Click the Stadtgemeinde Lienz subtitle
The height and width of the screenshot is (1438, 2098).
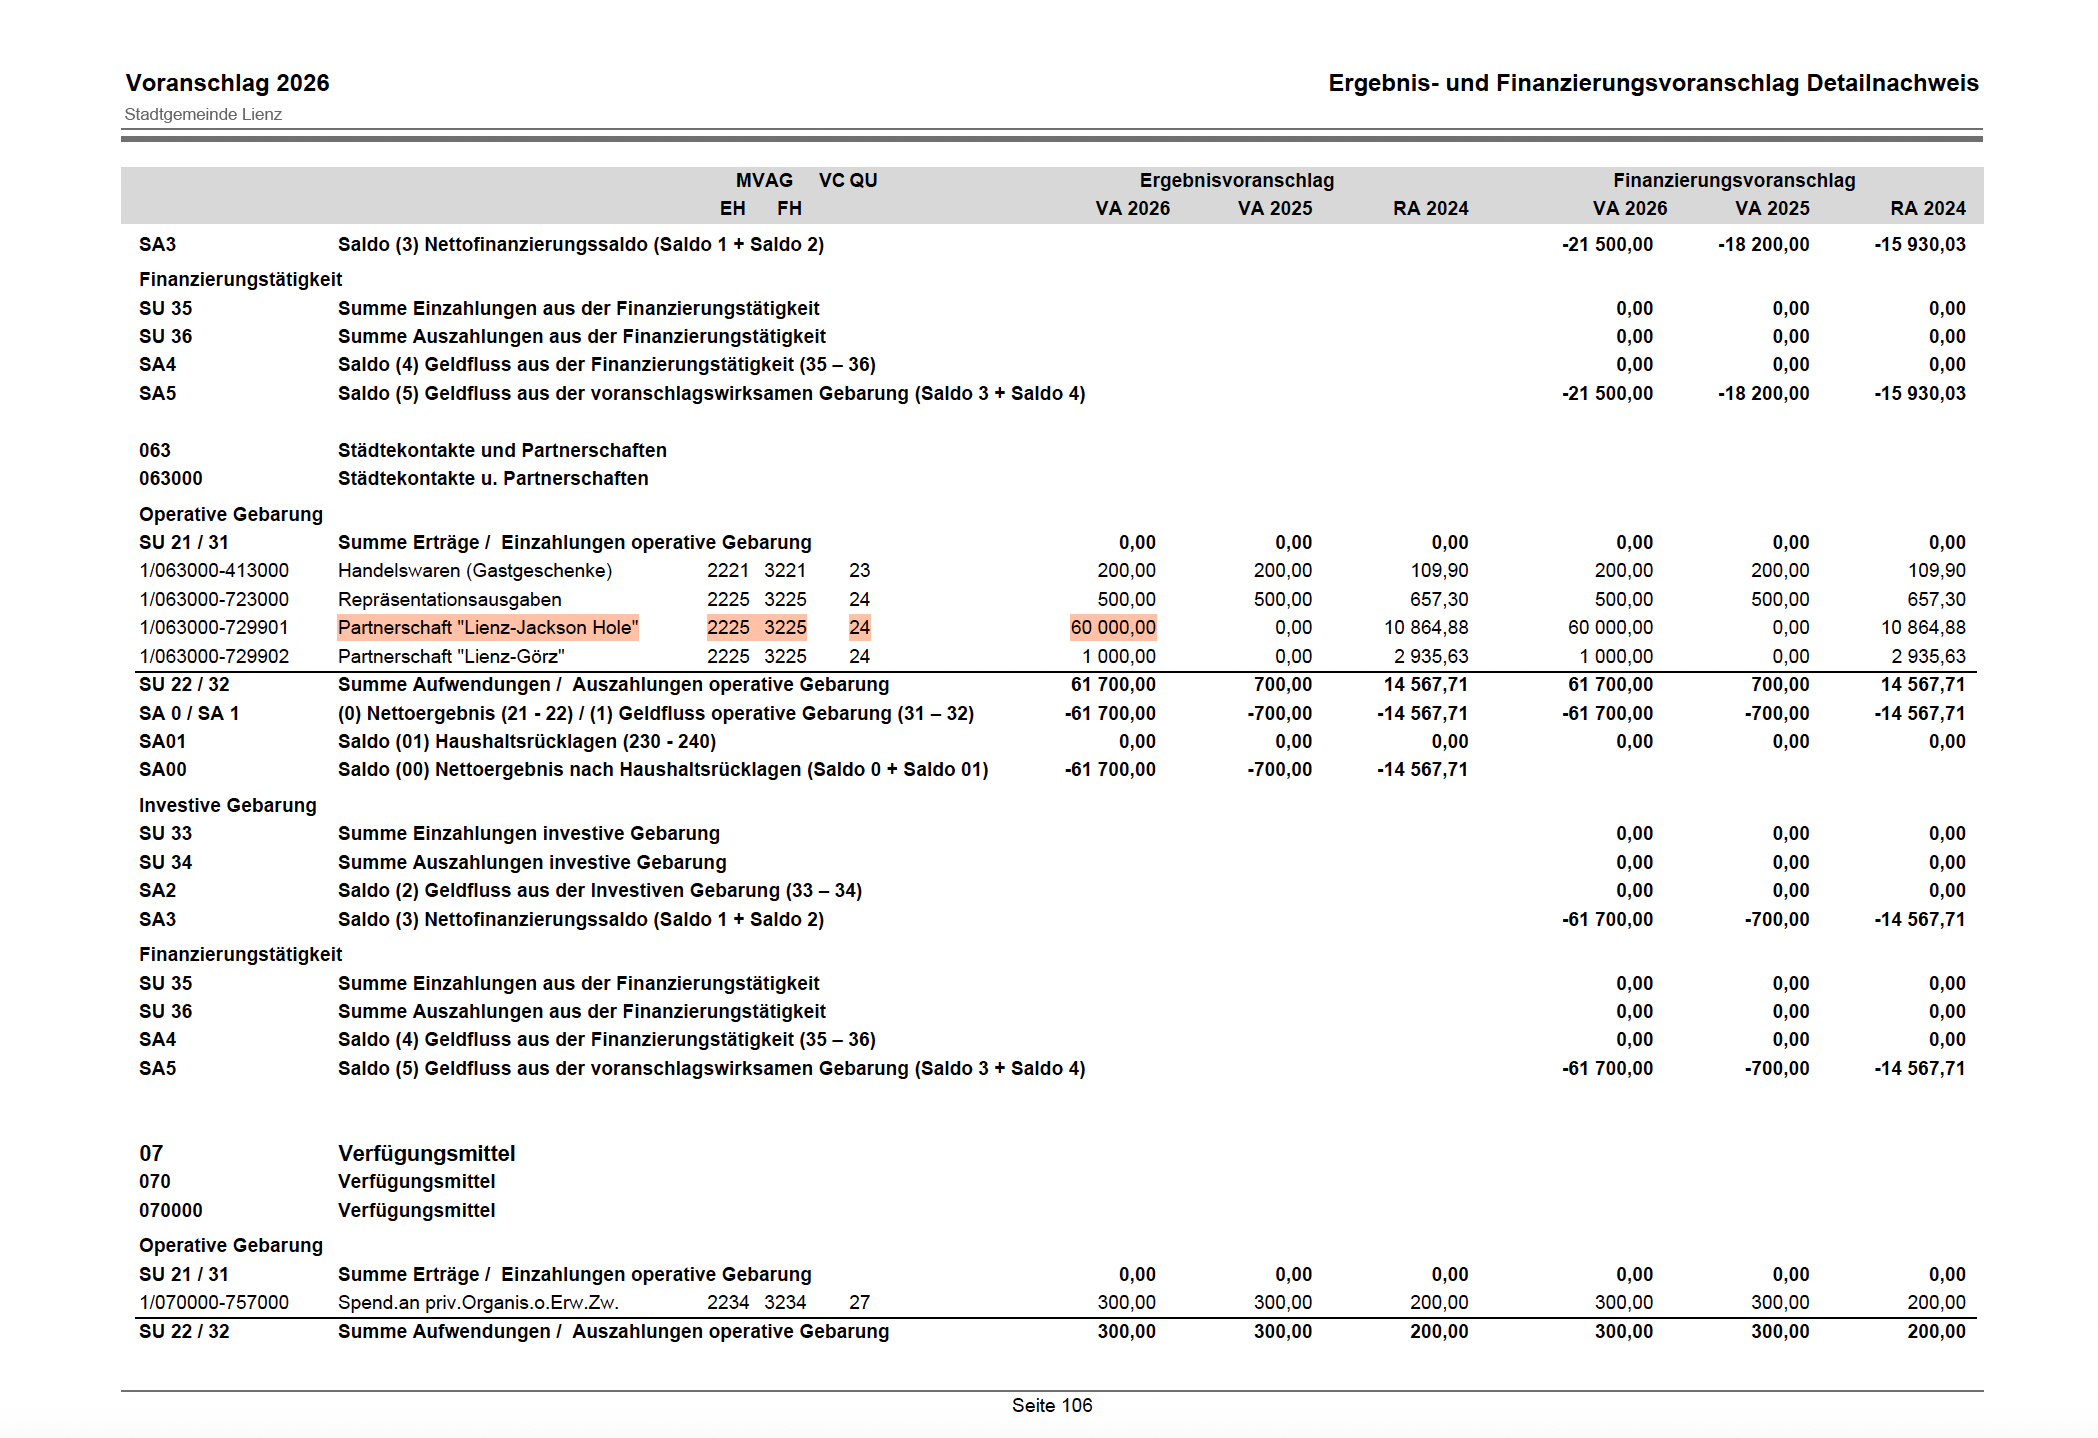203,115
